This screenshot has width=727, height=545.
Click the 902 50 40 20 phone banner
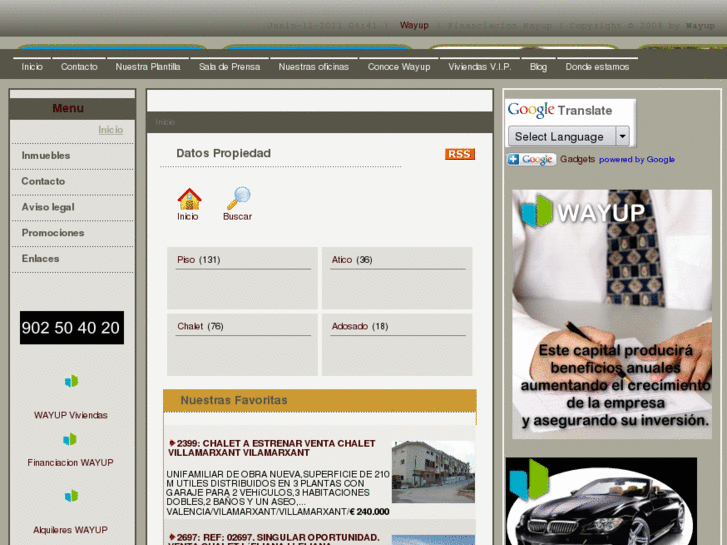tap(72, 327)
